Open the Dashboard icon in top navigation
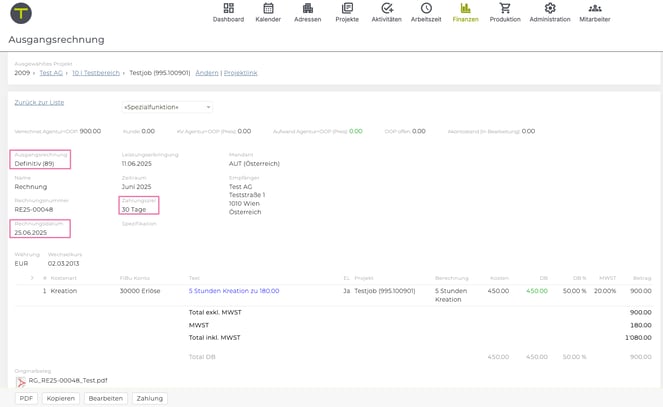Image resolution: width=663 pixels, height=407 pixels. pyautogui.click(x=228, y=8)
